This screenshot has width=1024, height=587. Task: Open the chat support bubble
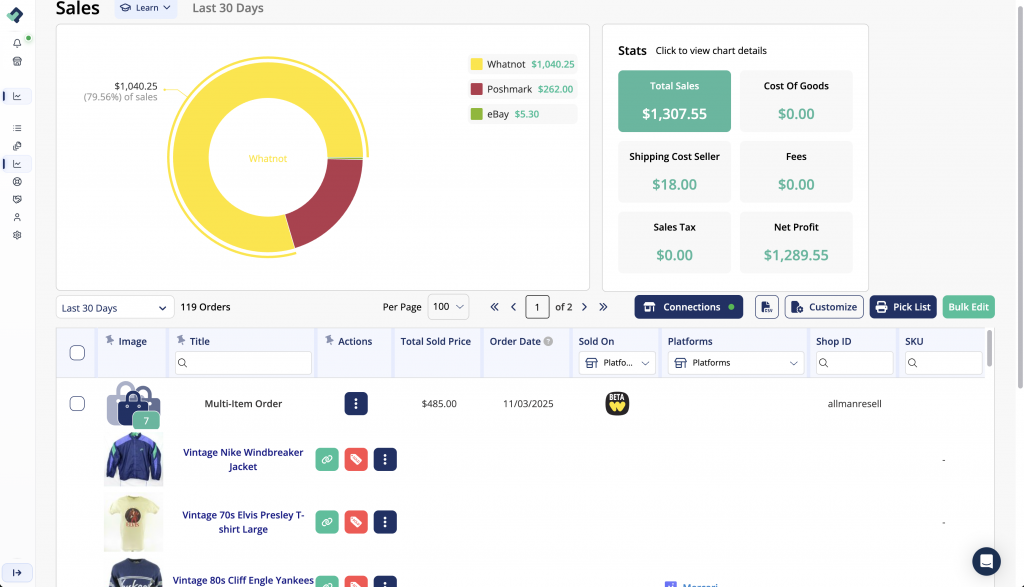986,560
